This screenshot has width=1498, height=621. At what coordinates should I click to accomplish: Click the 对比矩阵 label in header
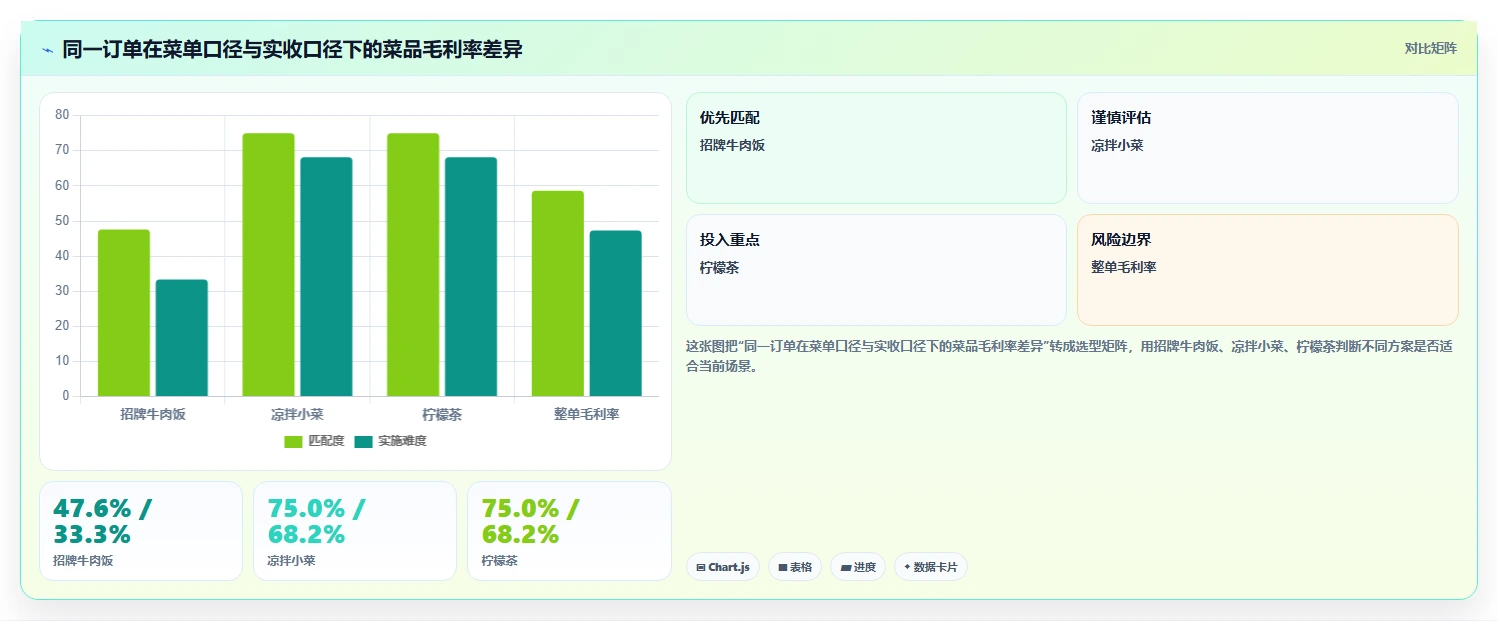(x=1430, y=48)
